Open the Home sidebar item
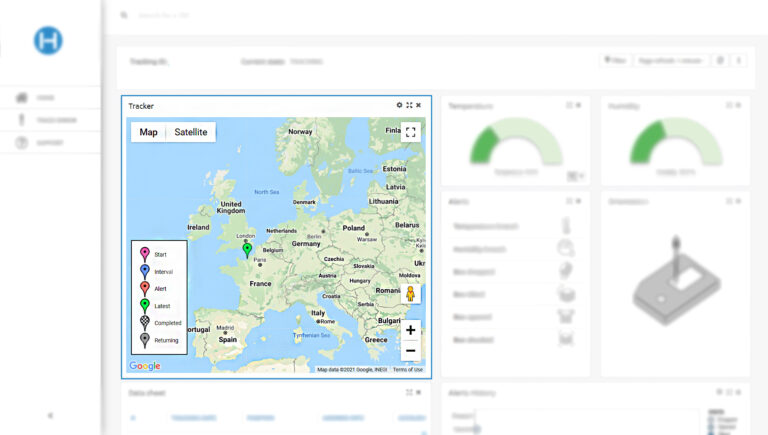 [x=50, y=97]
